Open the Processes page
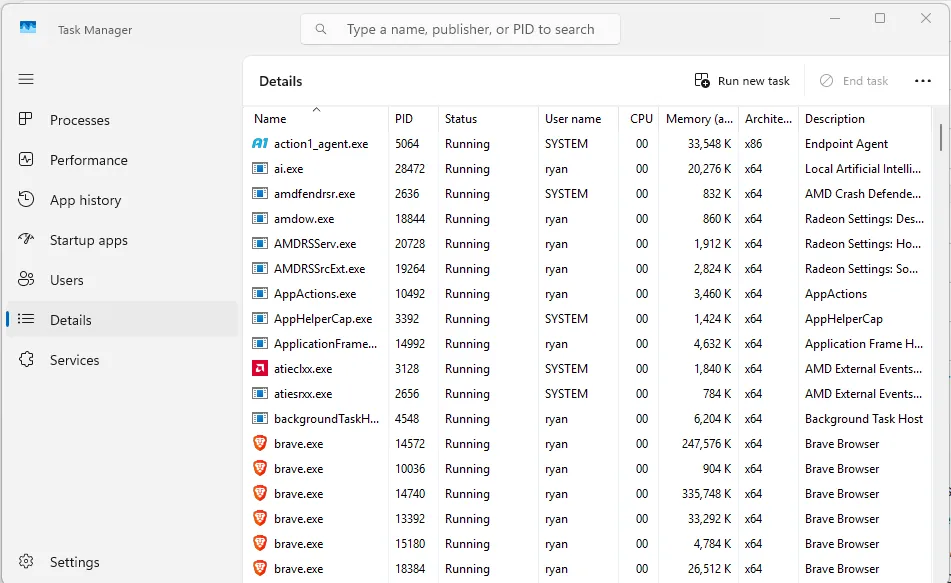The image size is (951, 583). point(121,120)
